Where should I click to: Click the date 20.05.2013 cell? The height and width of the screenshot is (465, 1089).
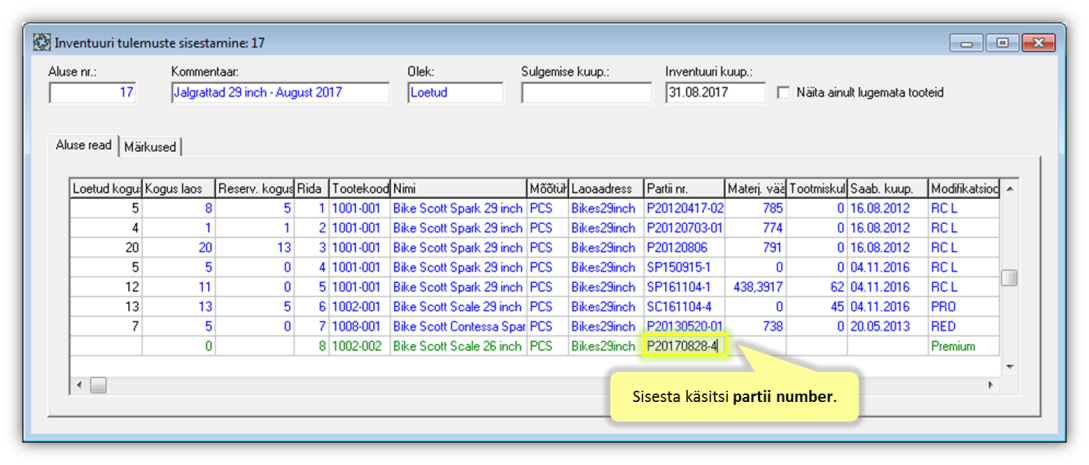[x=888, y=326]
